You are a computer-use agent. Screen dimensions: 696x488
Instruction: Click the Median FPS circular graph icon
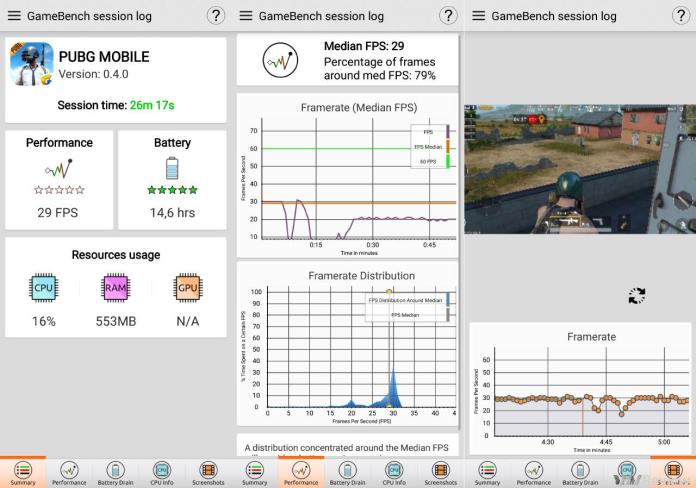280,60
